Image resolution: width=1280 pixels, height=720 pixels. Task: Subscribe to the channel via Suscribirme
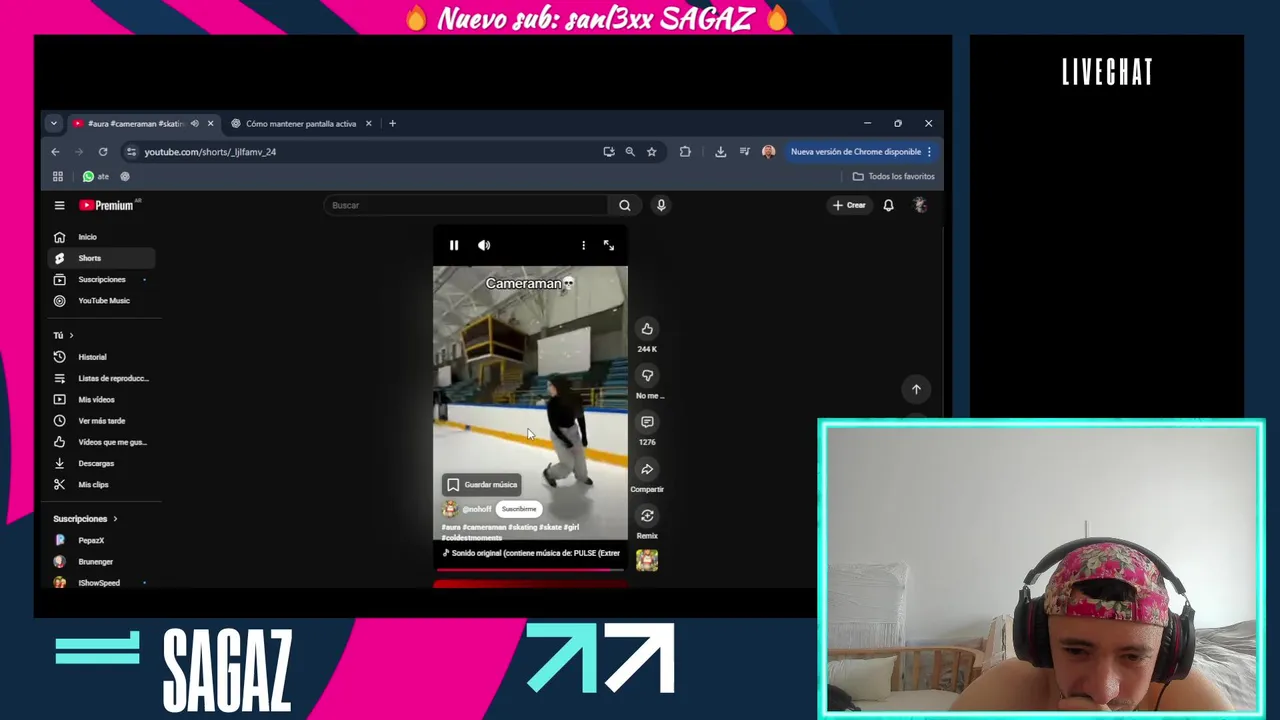(518, 509)
